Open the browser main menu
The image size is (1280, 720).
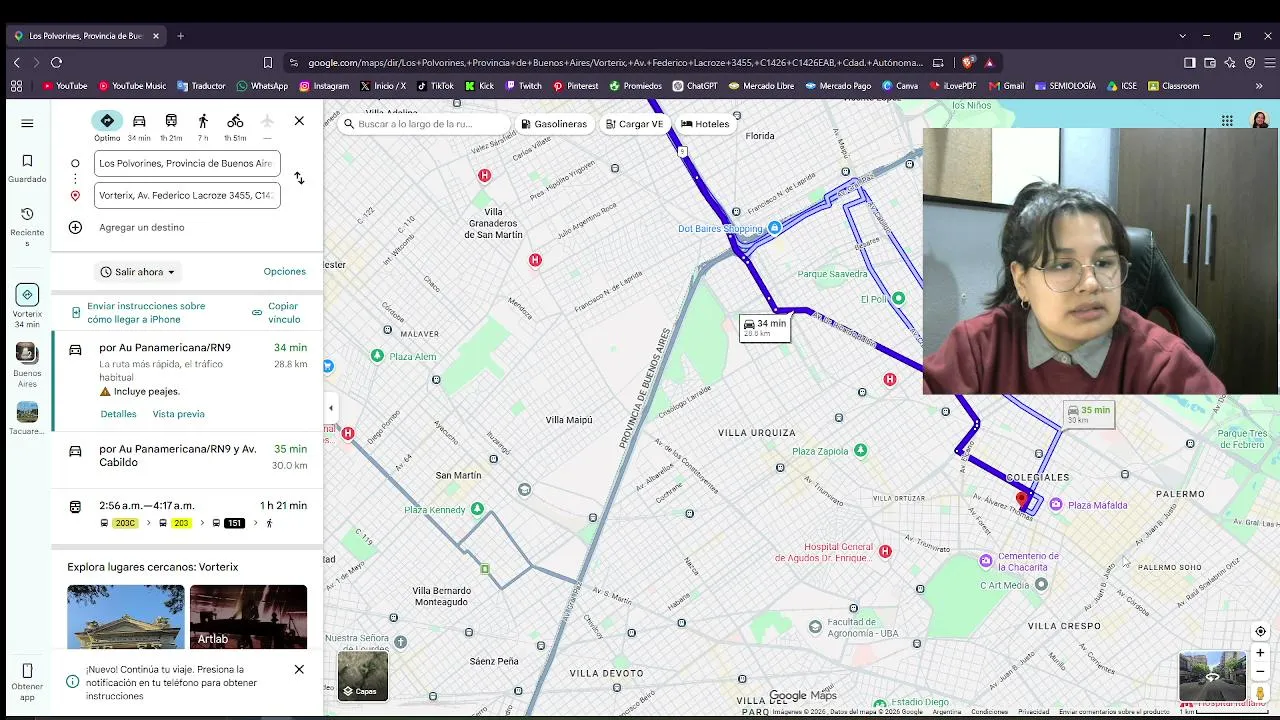tap(1269, 62)
